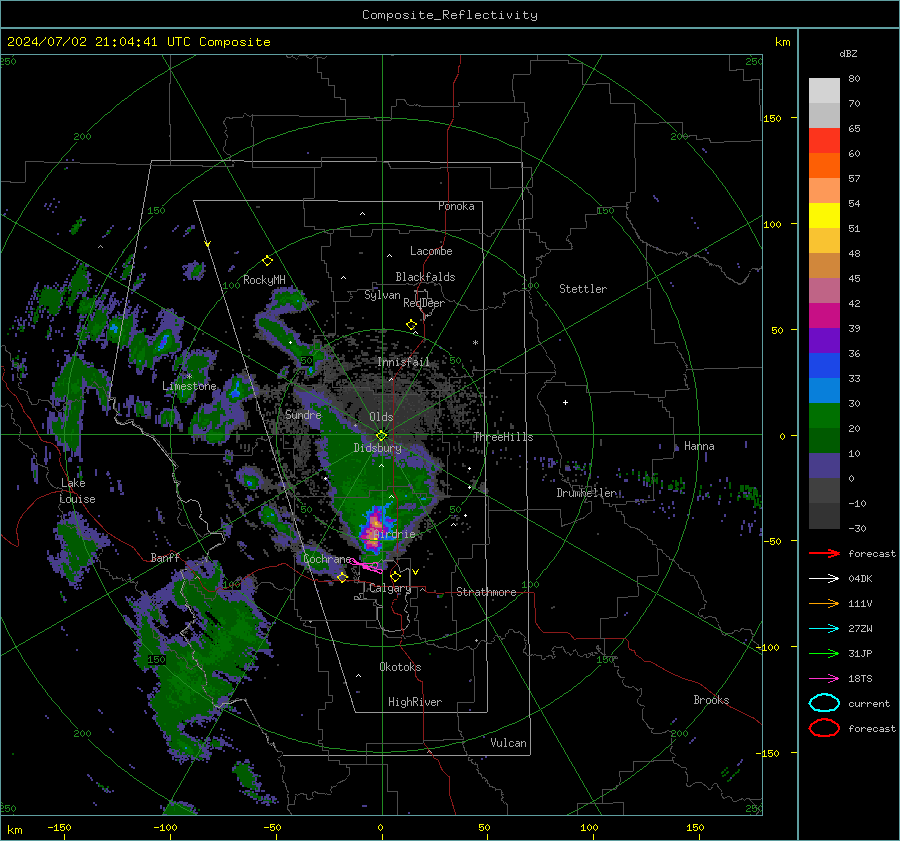Click the white cross marker near Stettler area
Viewport: 900px width, 841px height.
click(x=565, y=402)
